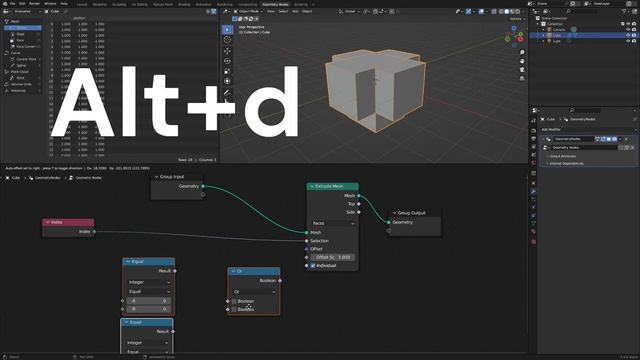Toggle viewport overlays button

[x=481, y=11]
